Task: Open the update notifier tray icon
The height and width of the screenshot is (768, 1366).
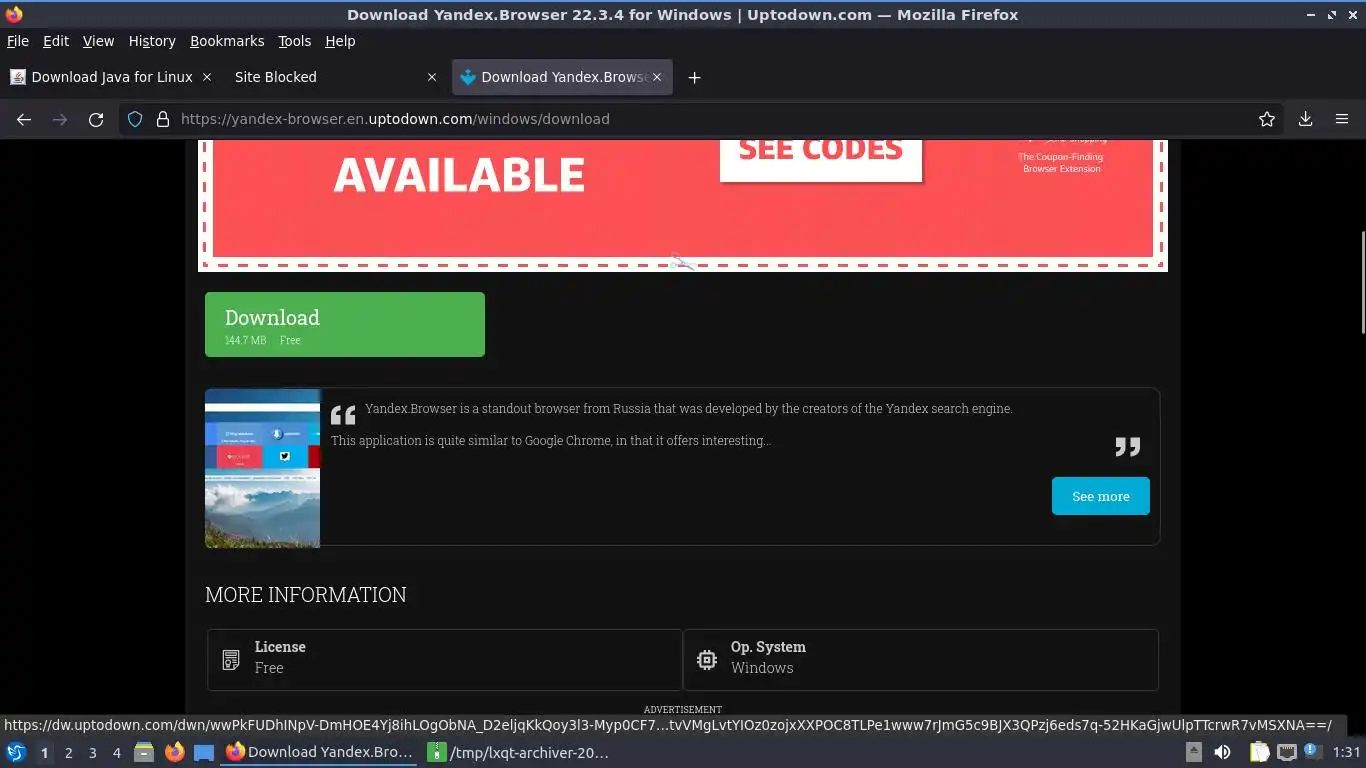Action: (1311, 750)
